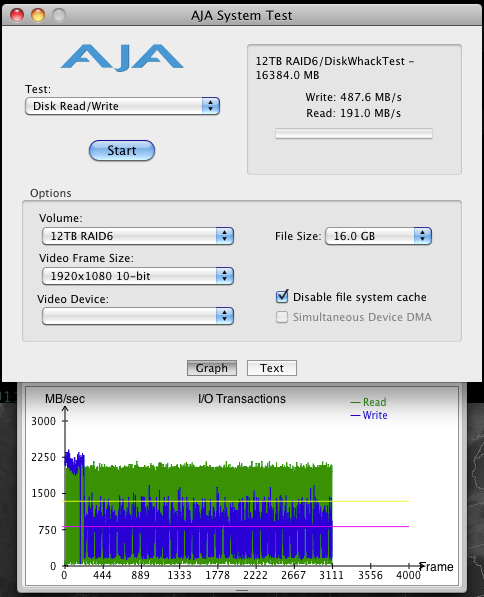Click the 3556 frame axis value
The height and width of the screenshot is (597, 484).
370,575
